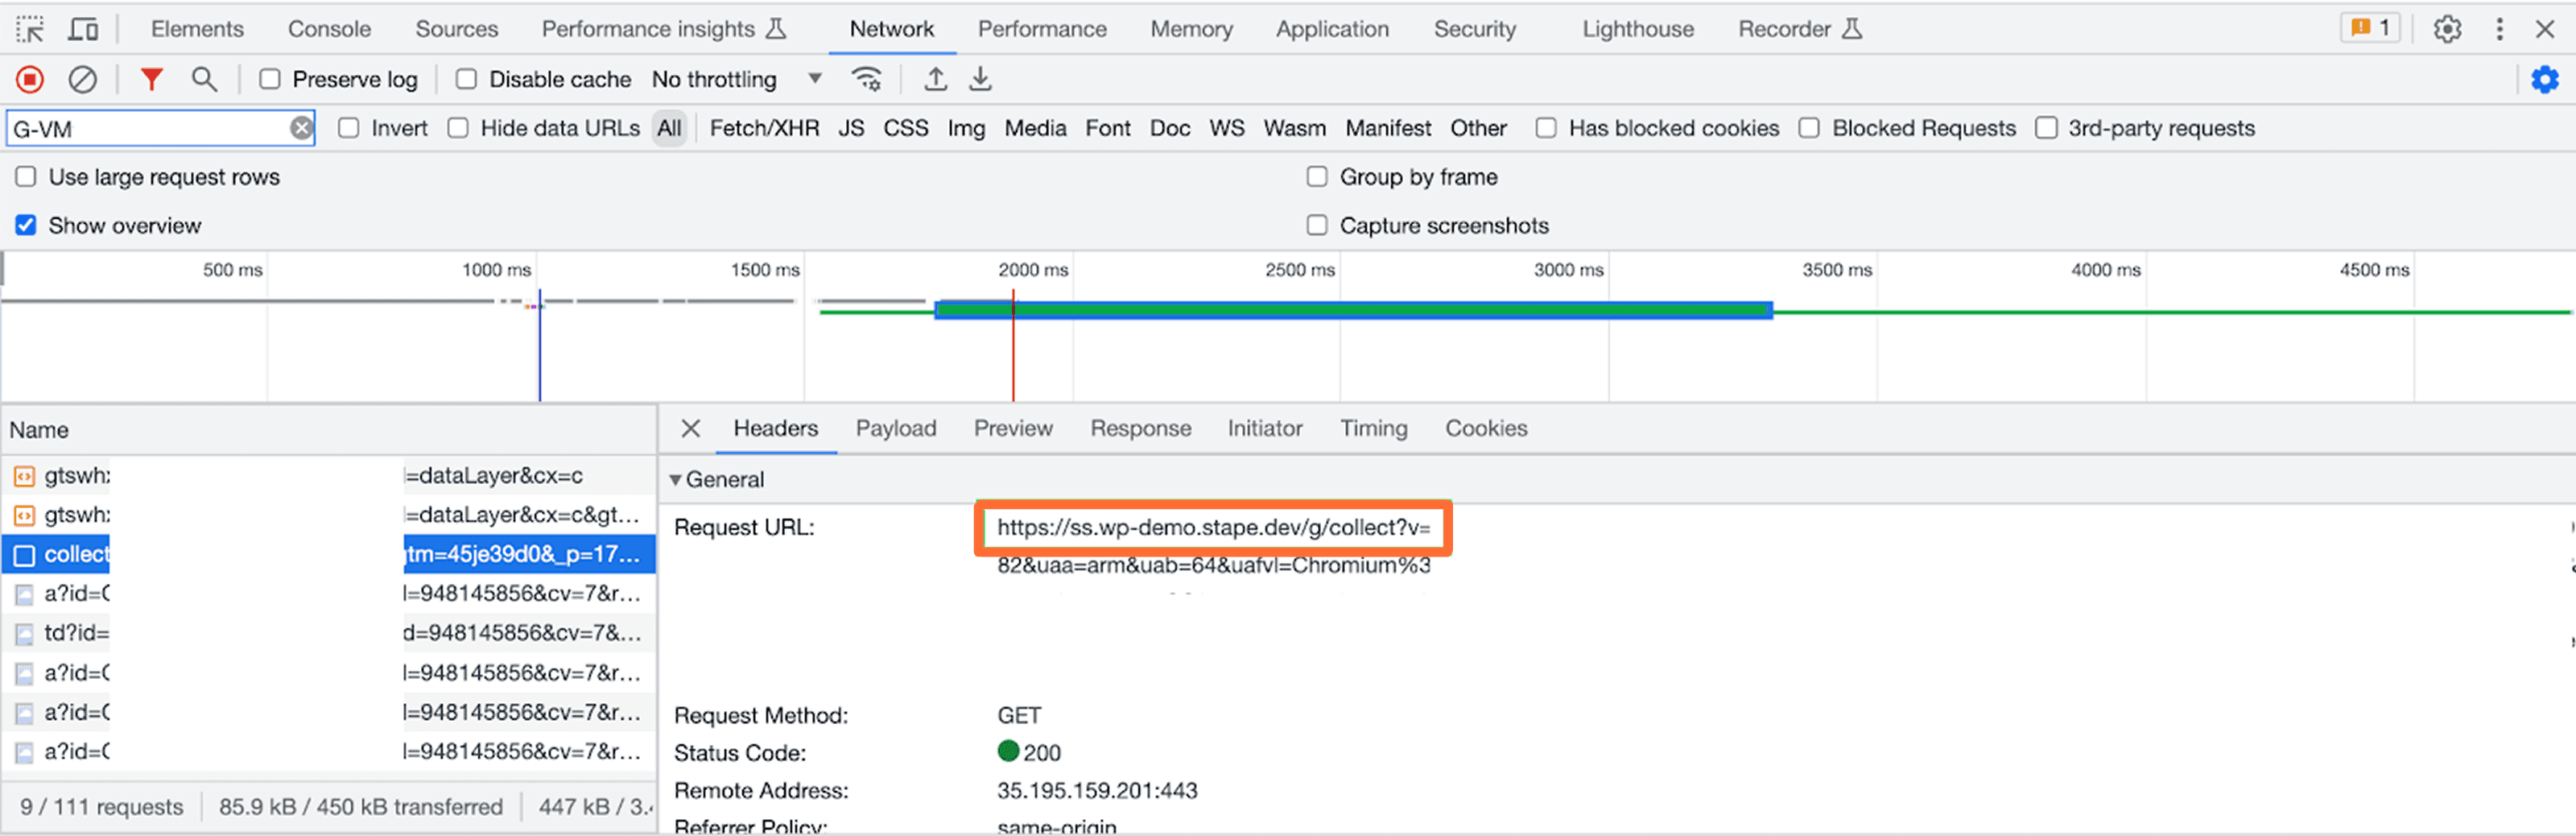Switch to the Payload tab
Image resolution: width=2576 pixels, height=836 pixels.
coord(895,428)
